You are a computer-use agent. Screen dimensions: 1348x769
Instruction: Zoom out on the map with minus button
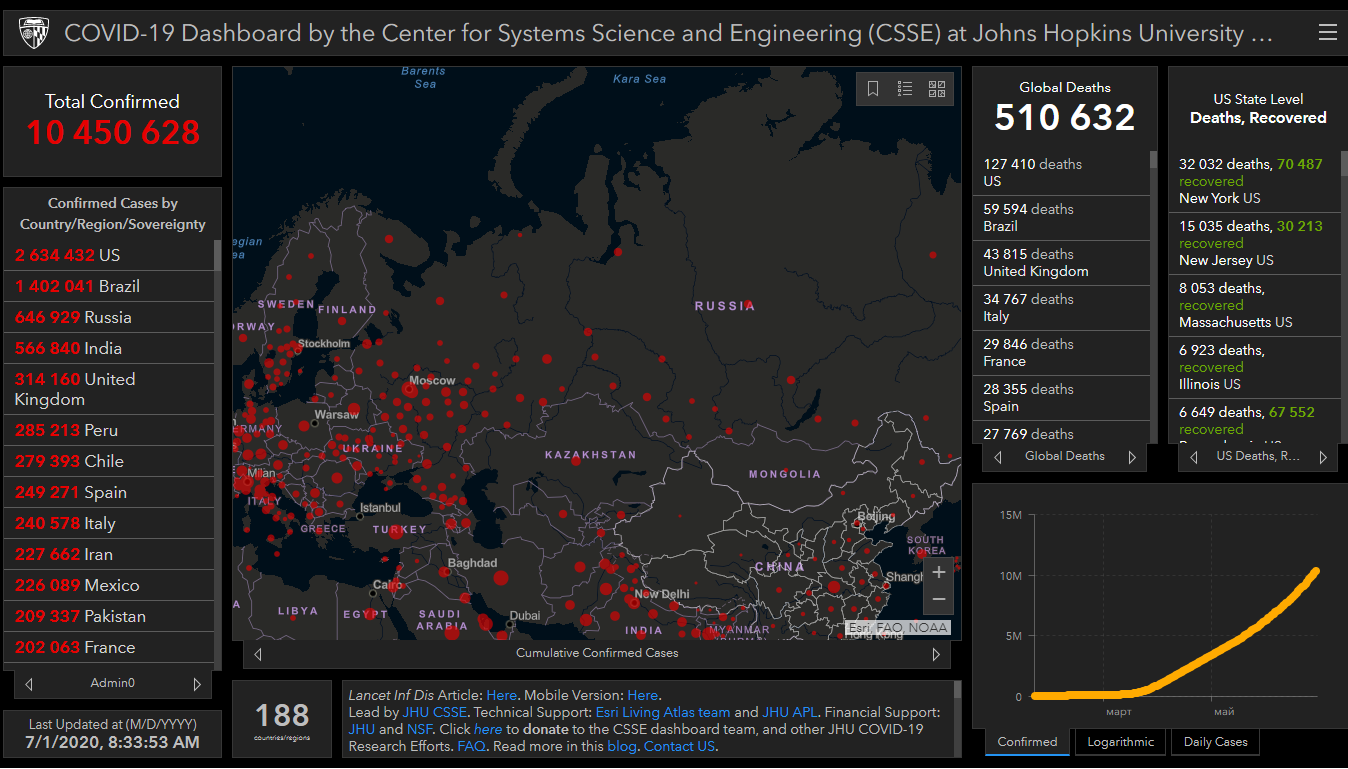pyautogui.click(x=939, y=599)
